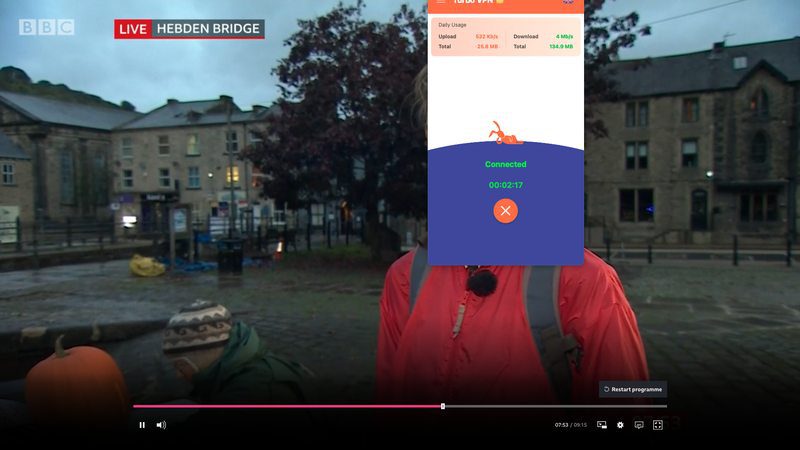Open picture-in-picture mode icon
The width and height of the screenshot is (800, 450).
602,425
